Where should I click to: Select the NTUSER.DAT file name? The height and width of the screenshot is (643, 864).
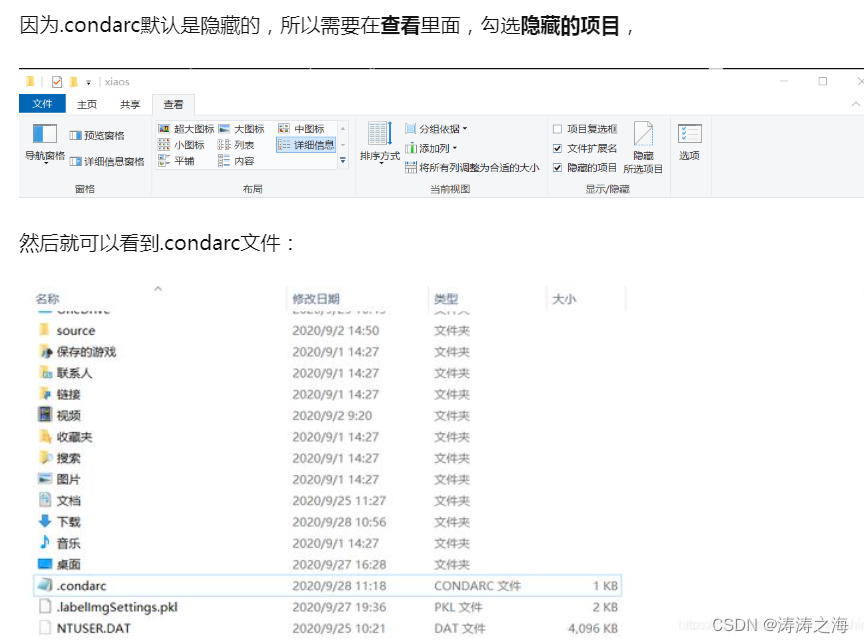[x=94, y=628]
